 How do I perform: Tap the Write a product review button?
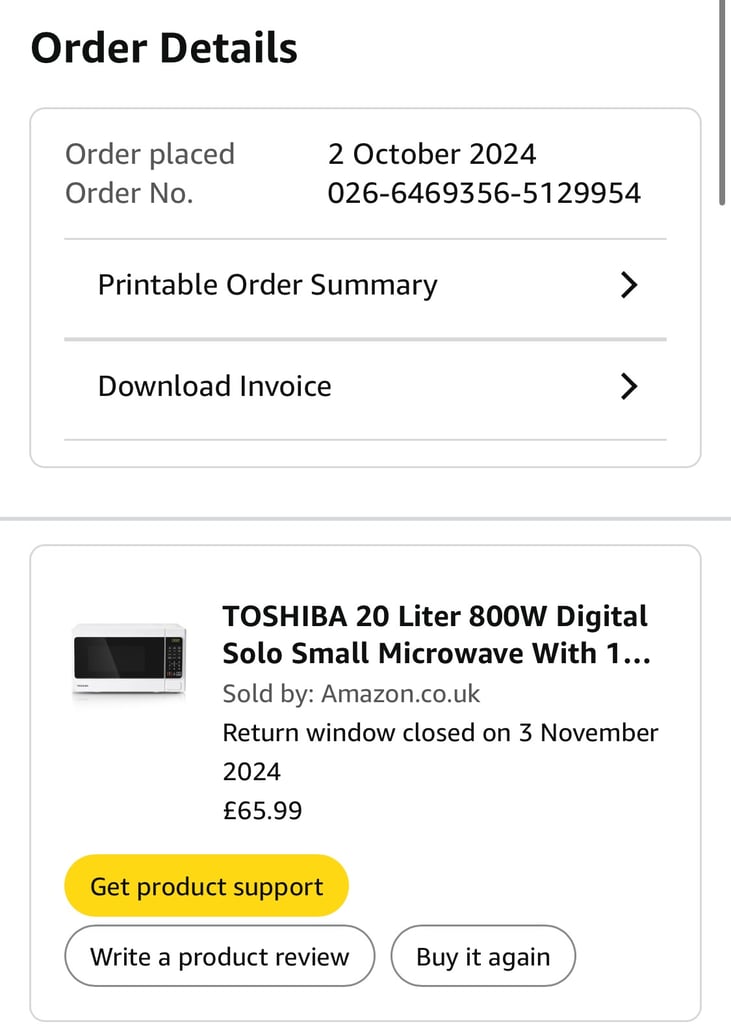click(219, 957)
